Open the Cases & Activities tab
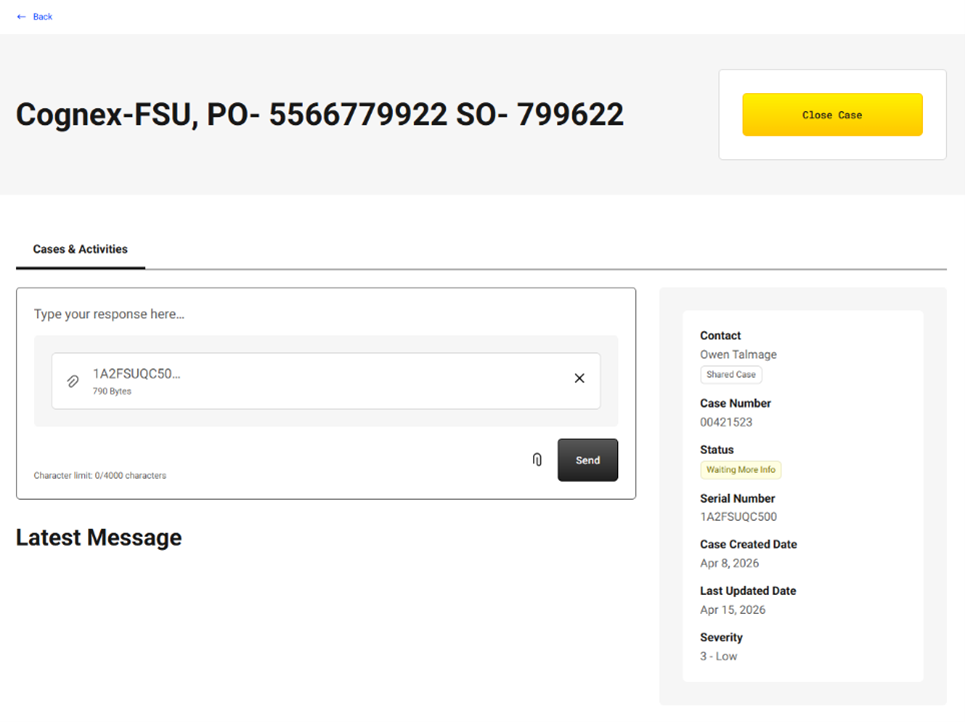965x722 pixels. pyautogui.click(x=80, y=249)
